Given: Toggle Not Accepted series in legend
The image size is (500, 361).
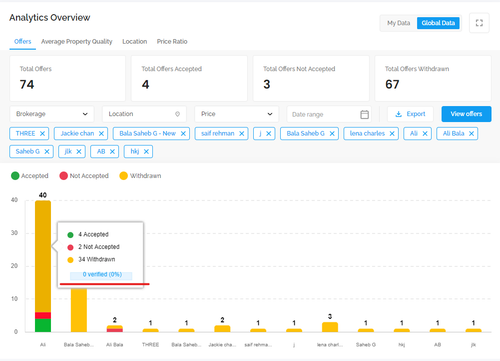Looking at the screenshot, I should [84, 176].
